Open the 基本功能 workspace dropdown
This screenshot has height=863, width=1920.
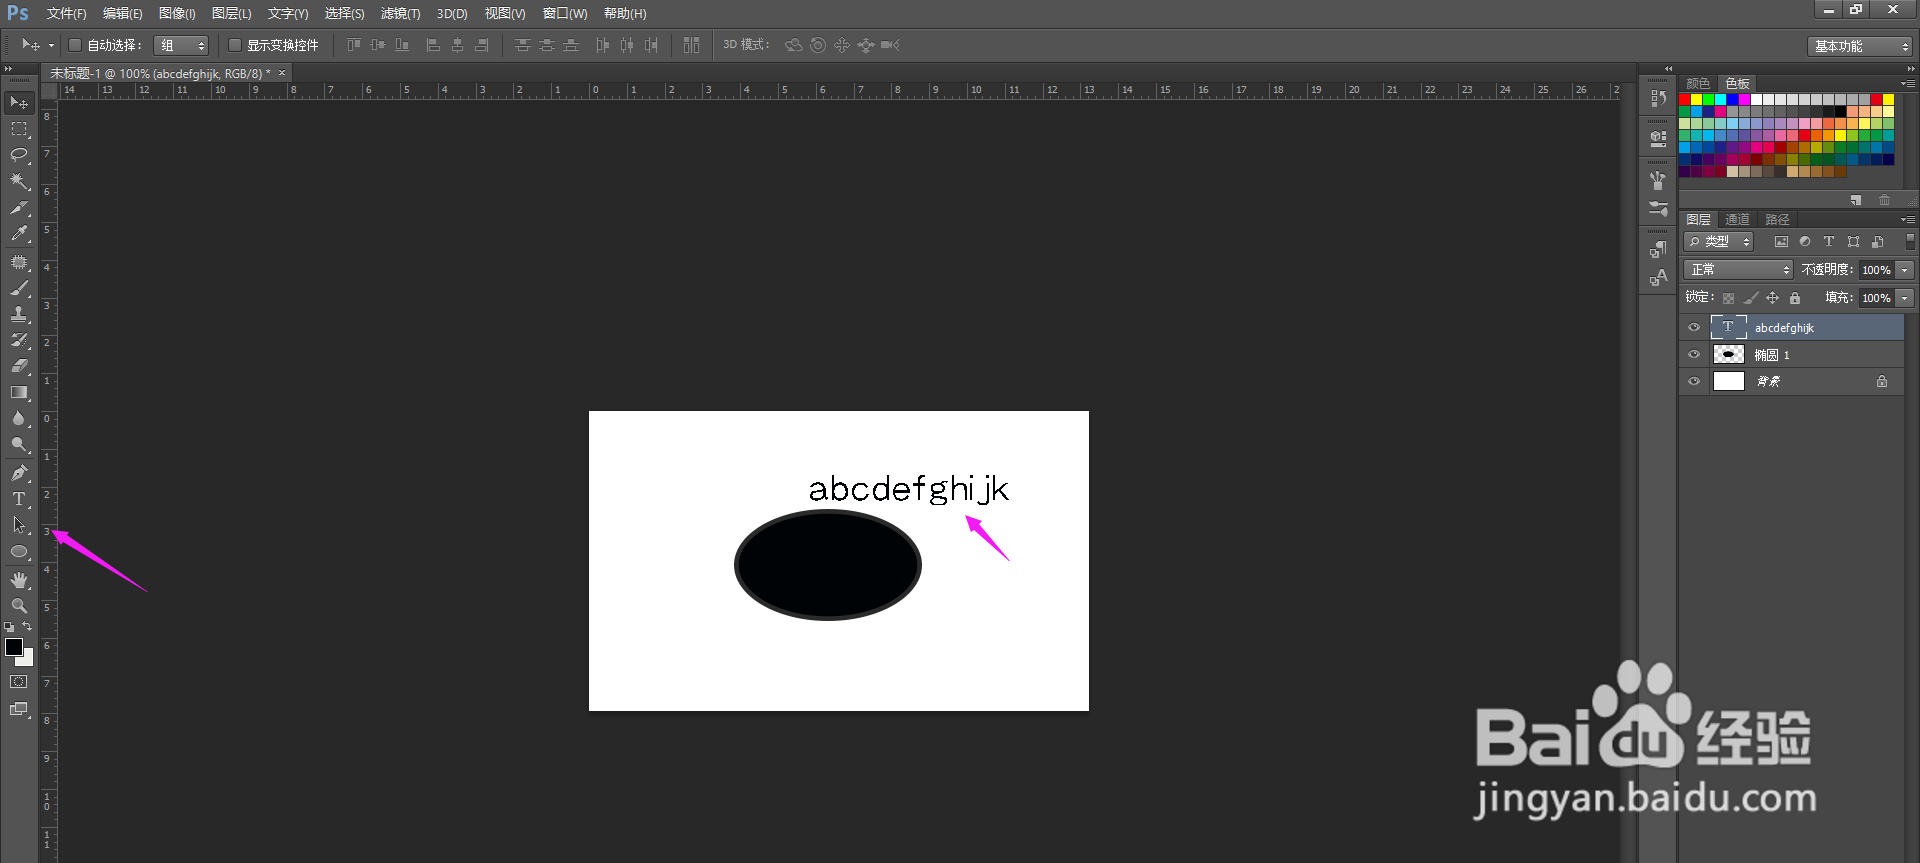click(1860, 46)
